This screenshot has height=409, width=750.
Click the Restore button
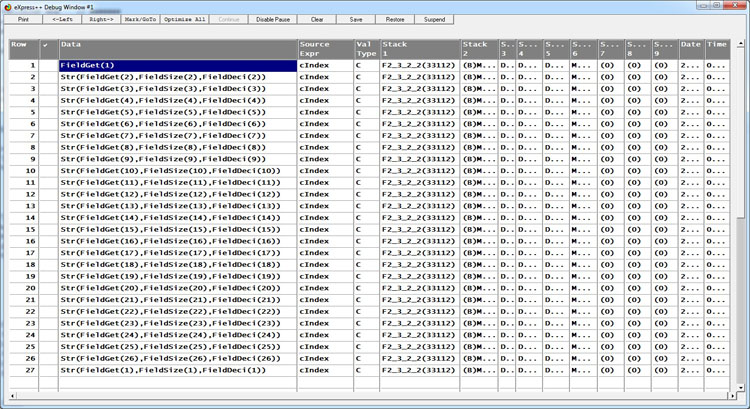pos(395,19)
